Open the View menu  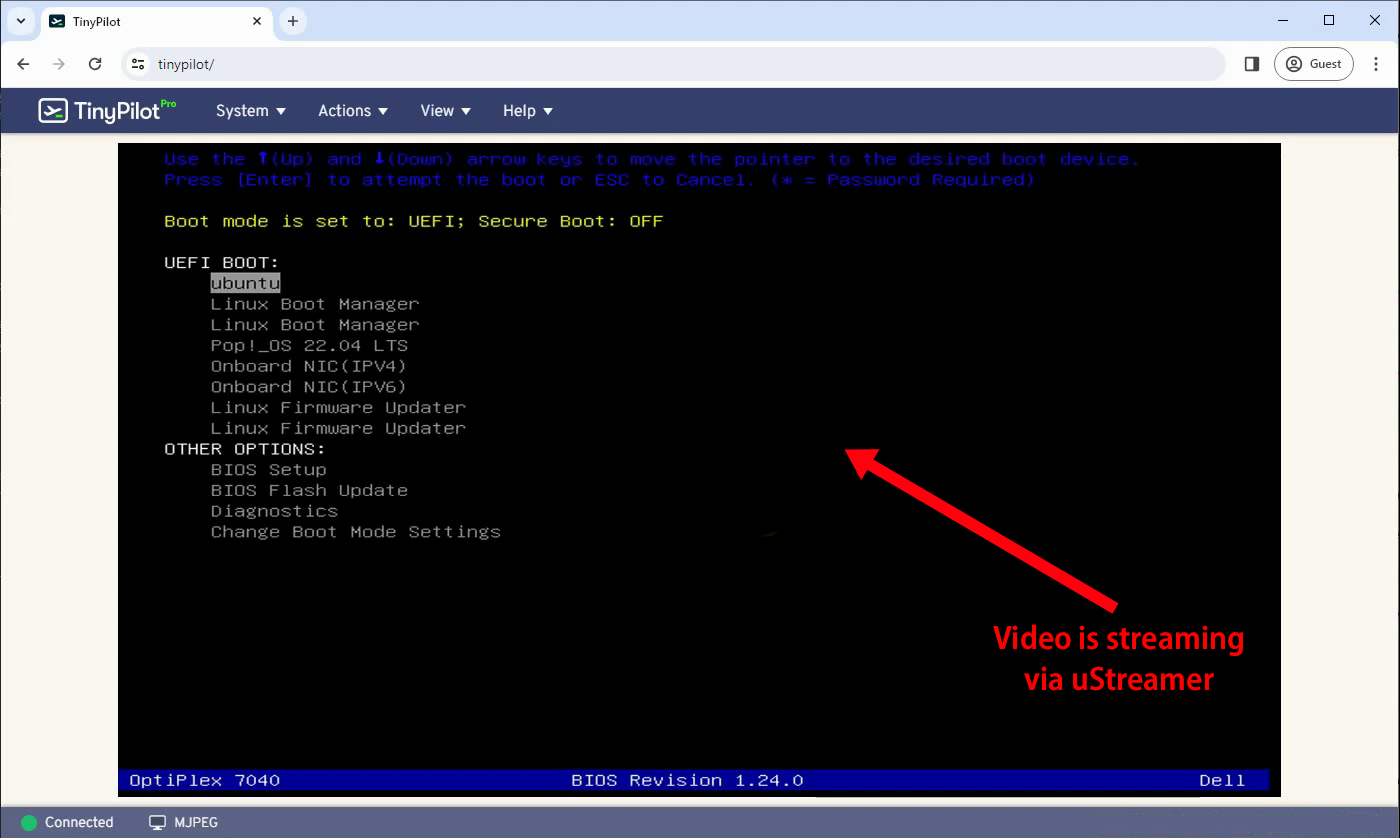click(x=445, y=111)
